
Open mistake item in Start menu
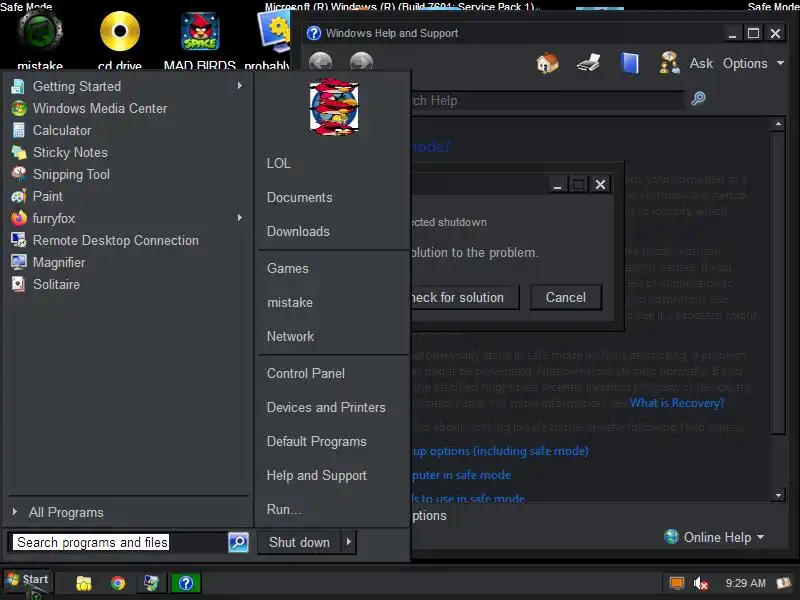290,303
